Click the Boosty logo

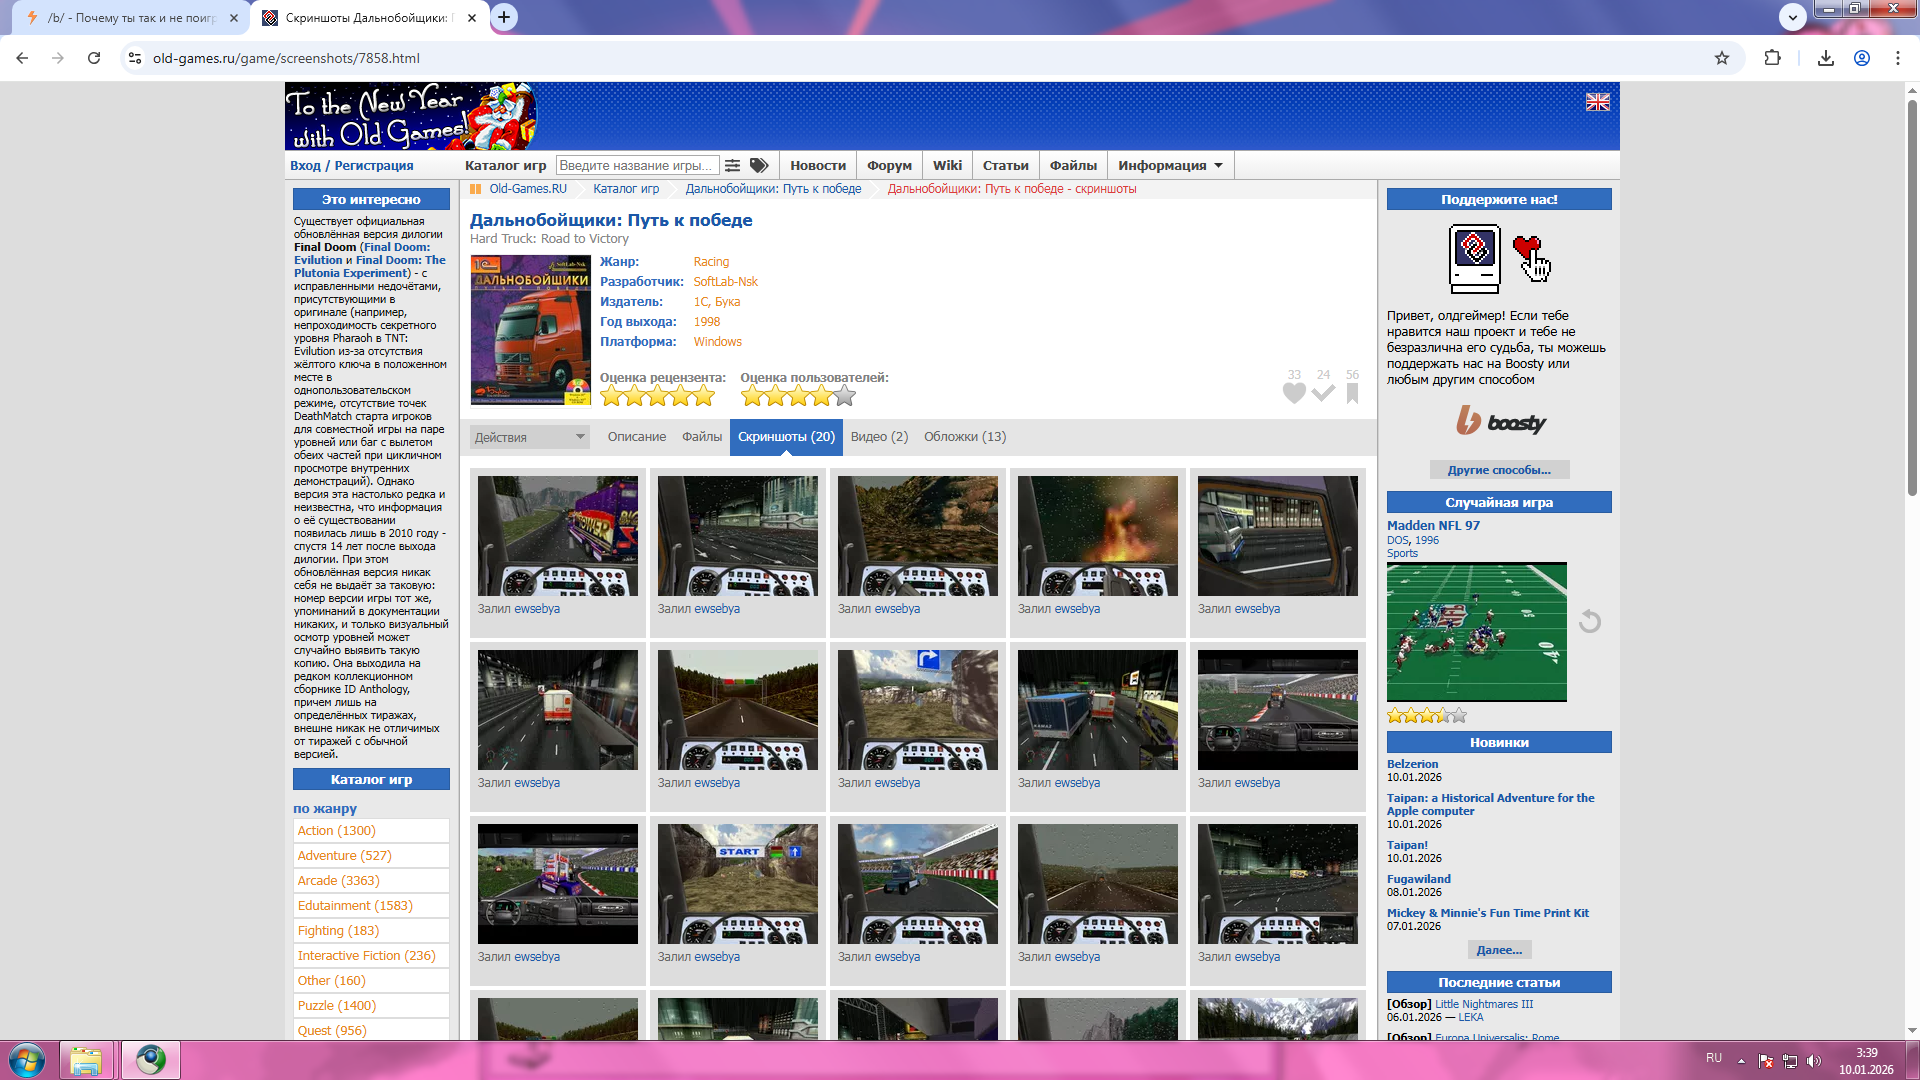(x=1500, y=422)
